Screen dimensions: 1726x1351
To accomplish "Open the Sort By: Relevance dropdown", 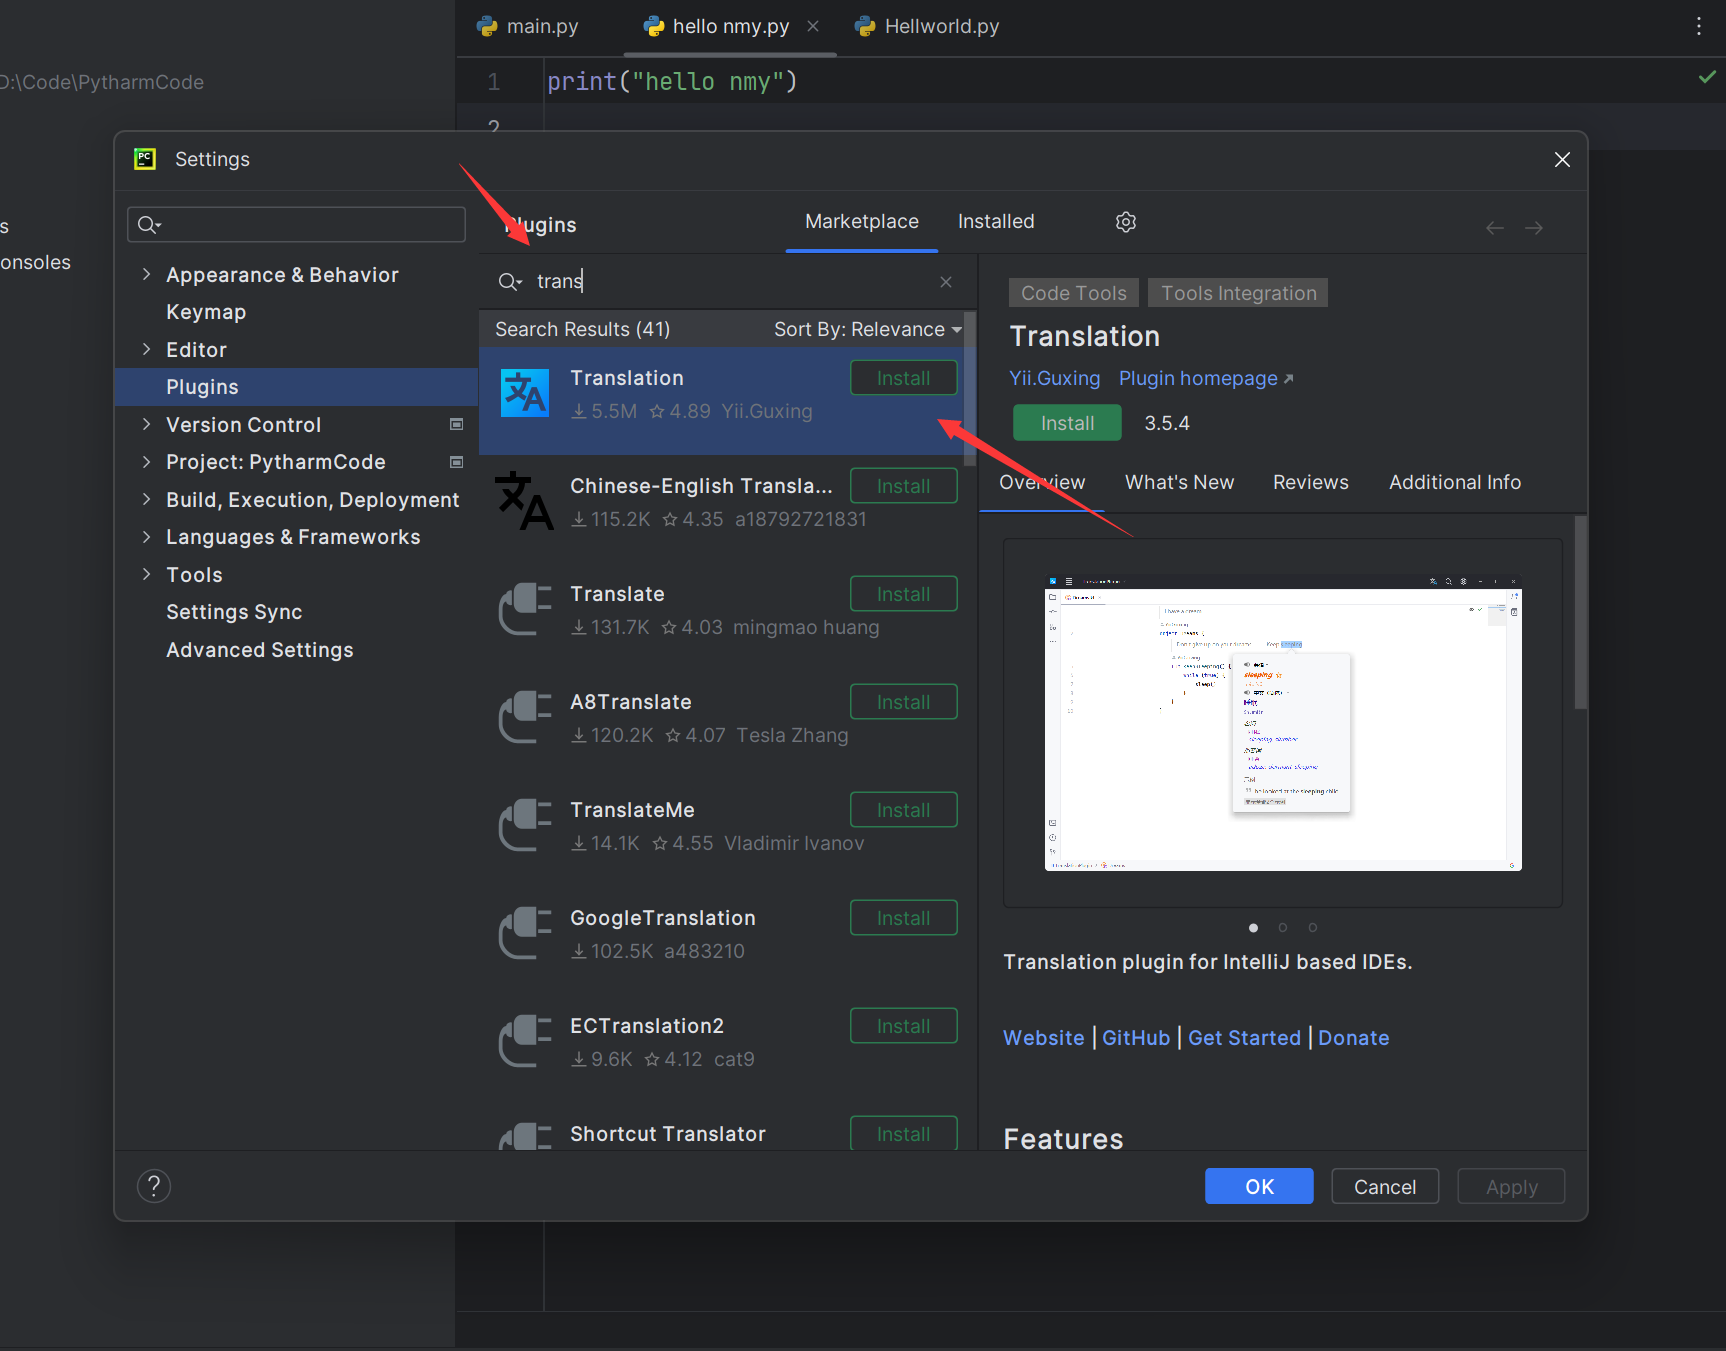I will (x=867, y=329).
